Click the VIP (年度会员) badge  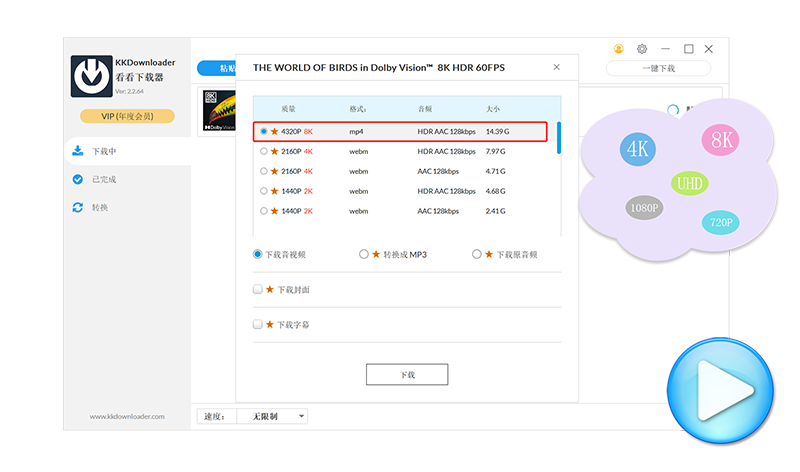(x=126, y=116)
